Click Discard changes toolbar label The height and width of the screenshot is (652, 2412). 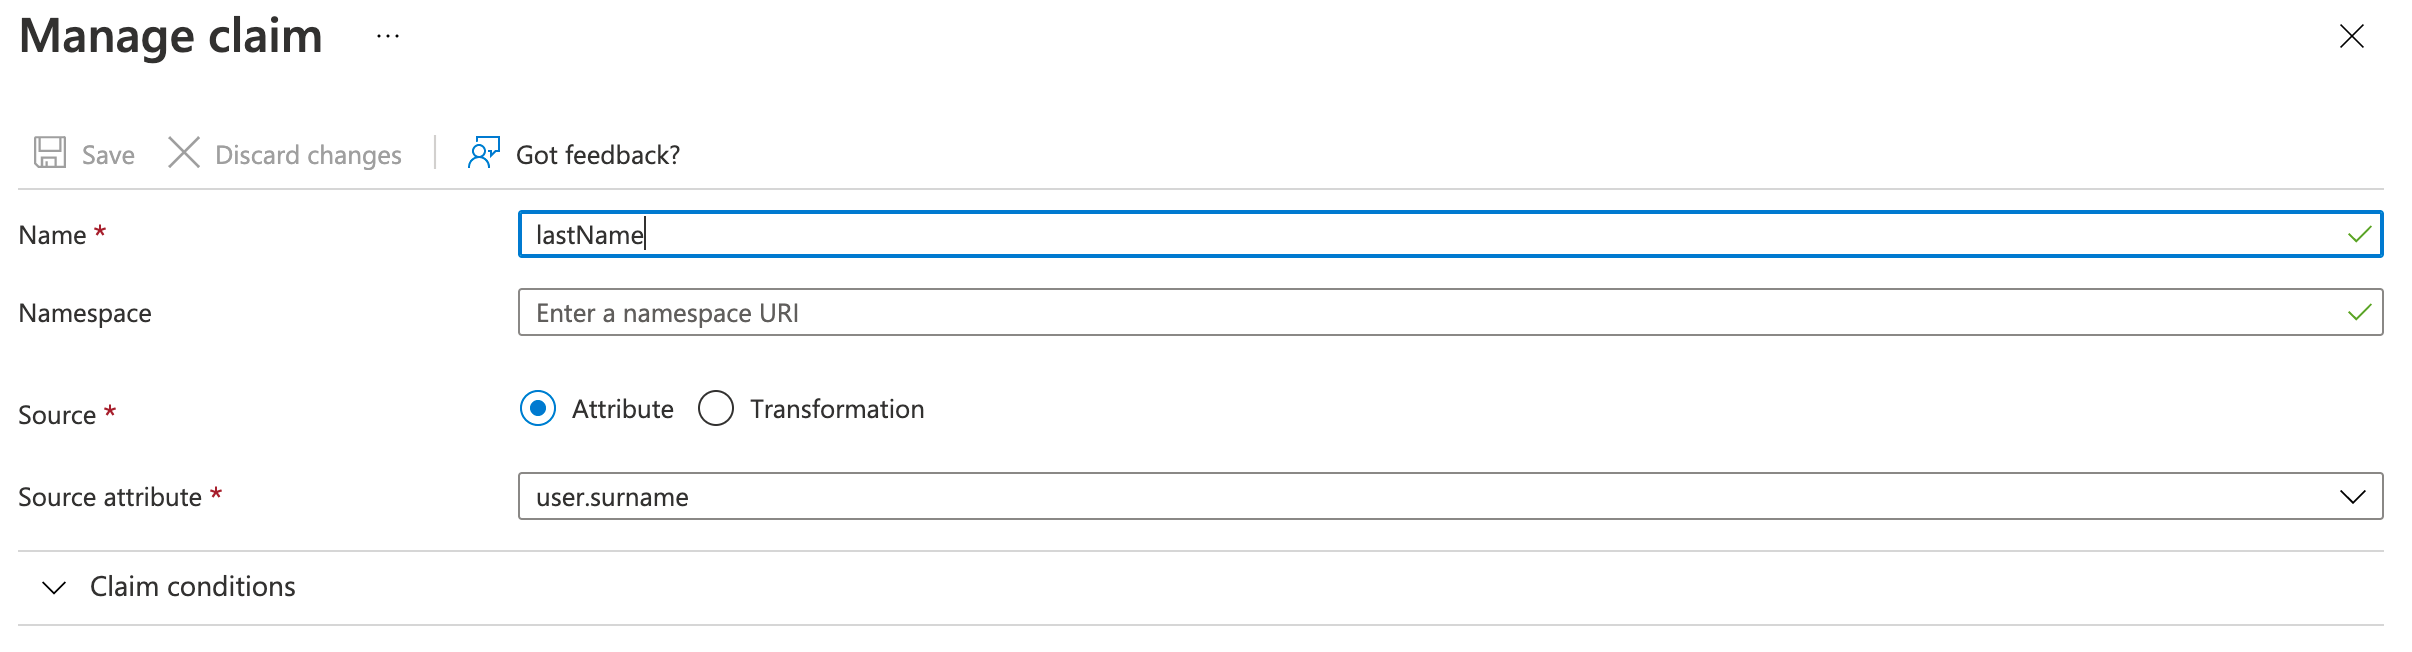(308, 155)
